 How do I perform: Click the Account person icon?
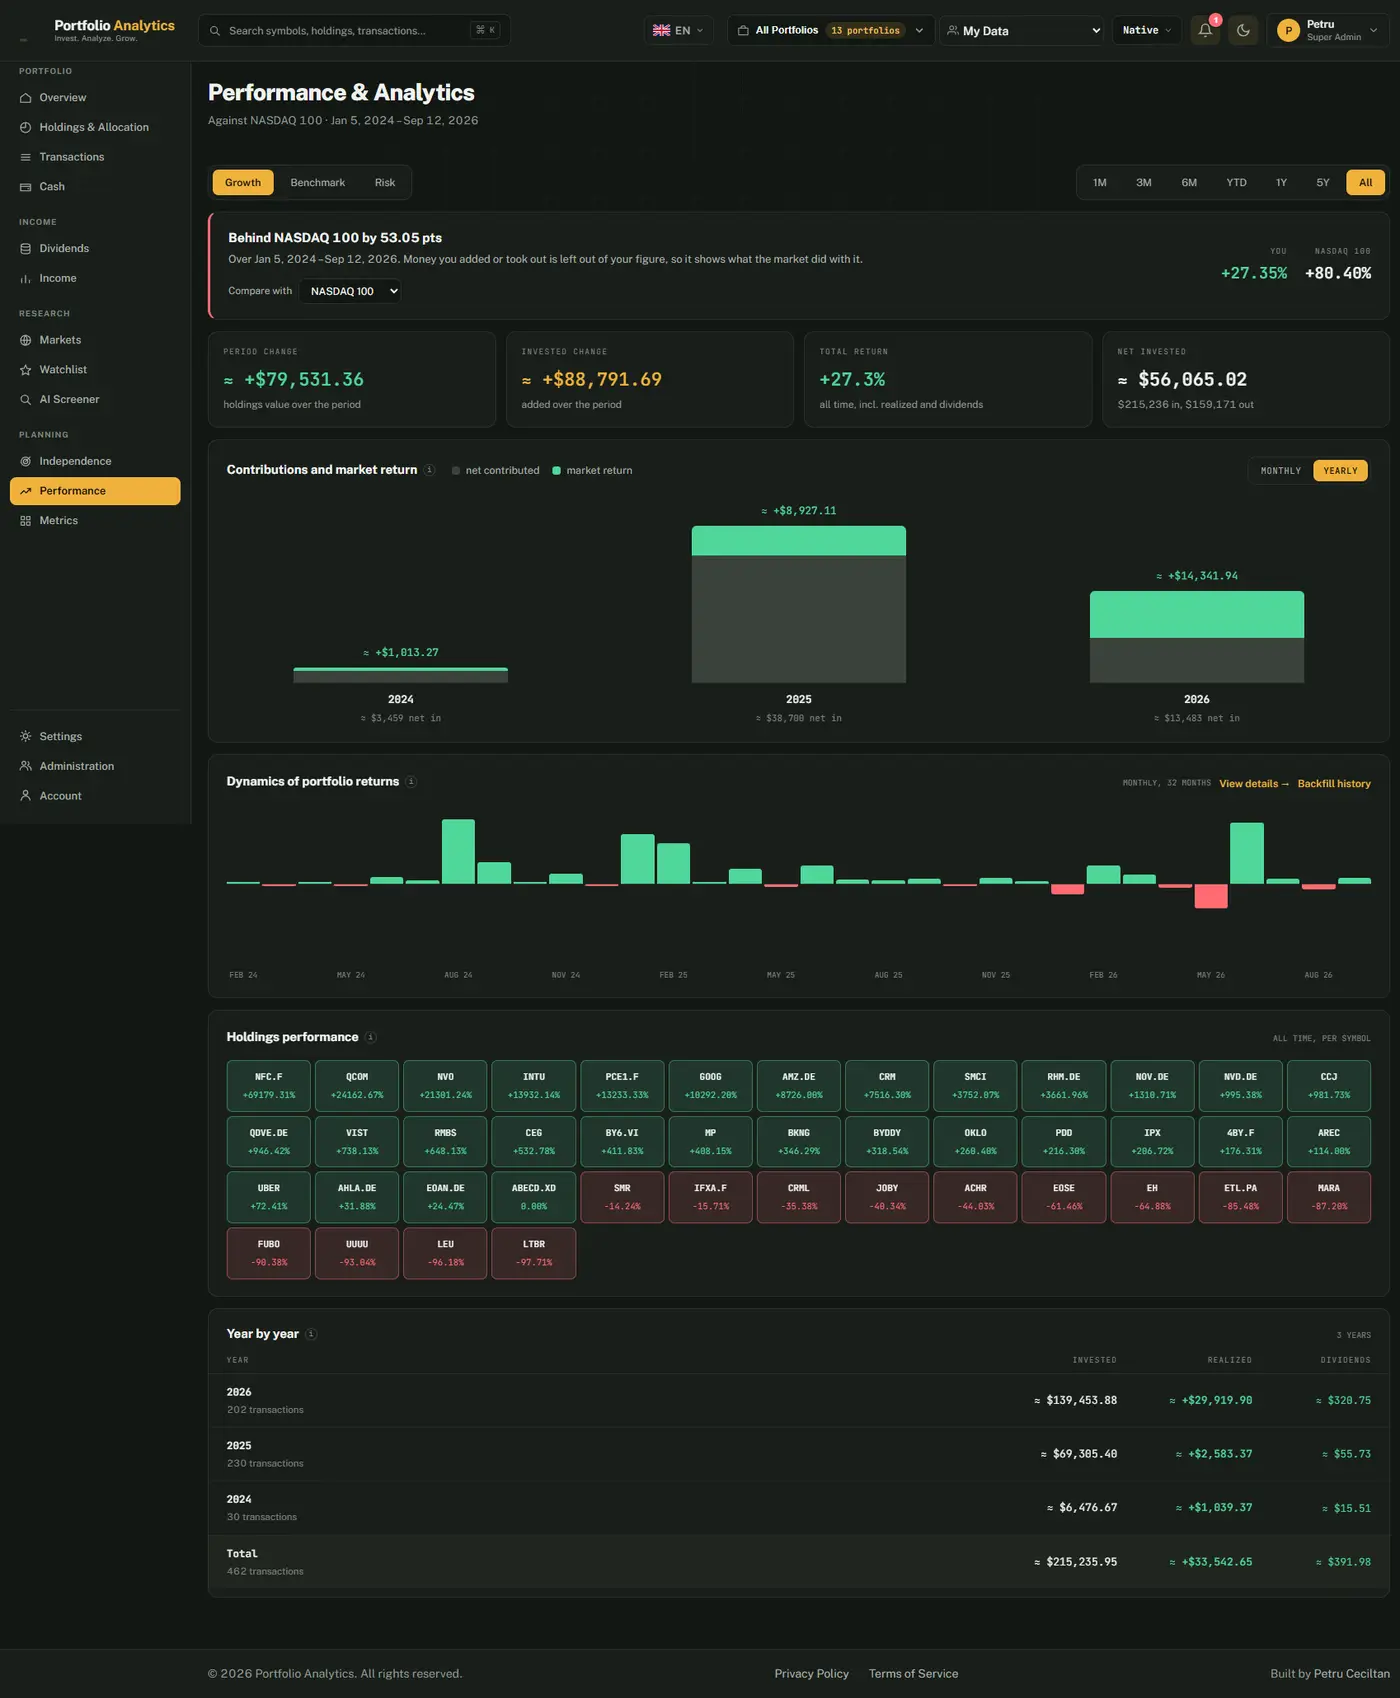[26, 796]
